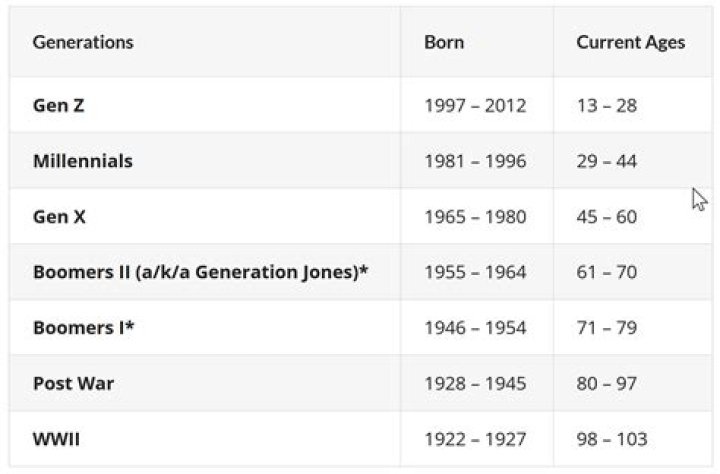The image size is (720, 474).
Task: Click the age range 61 – 70
Action: pyautogui.click(x=606, y=272)
